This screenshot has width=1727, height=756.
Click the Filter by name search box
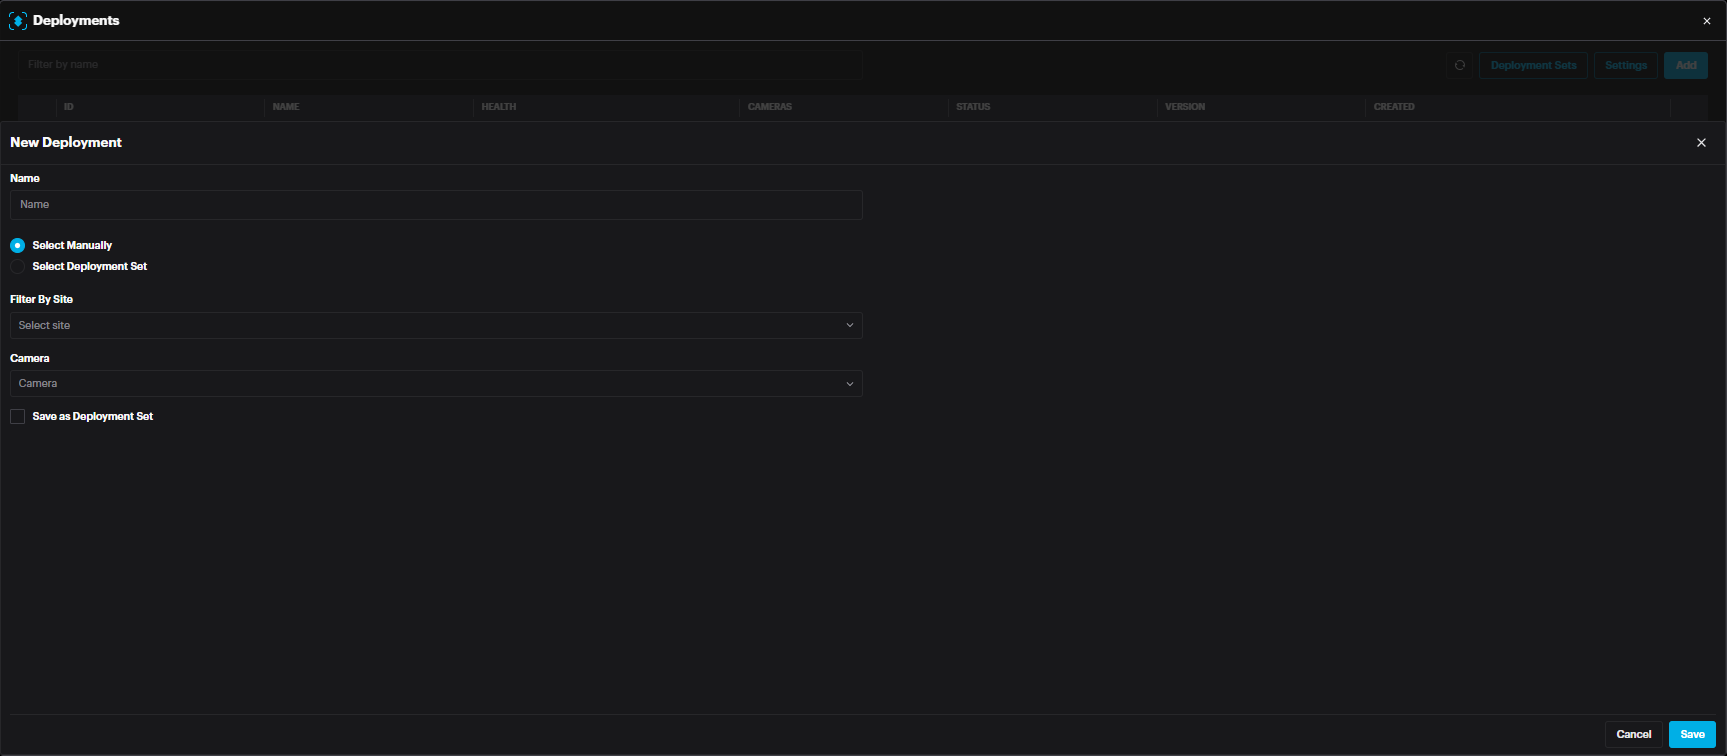(440, 65)
